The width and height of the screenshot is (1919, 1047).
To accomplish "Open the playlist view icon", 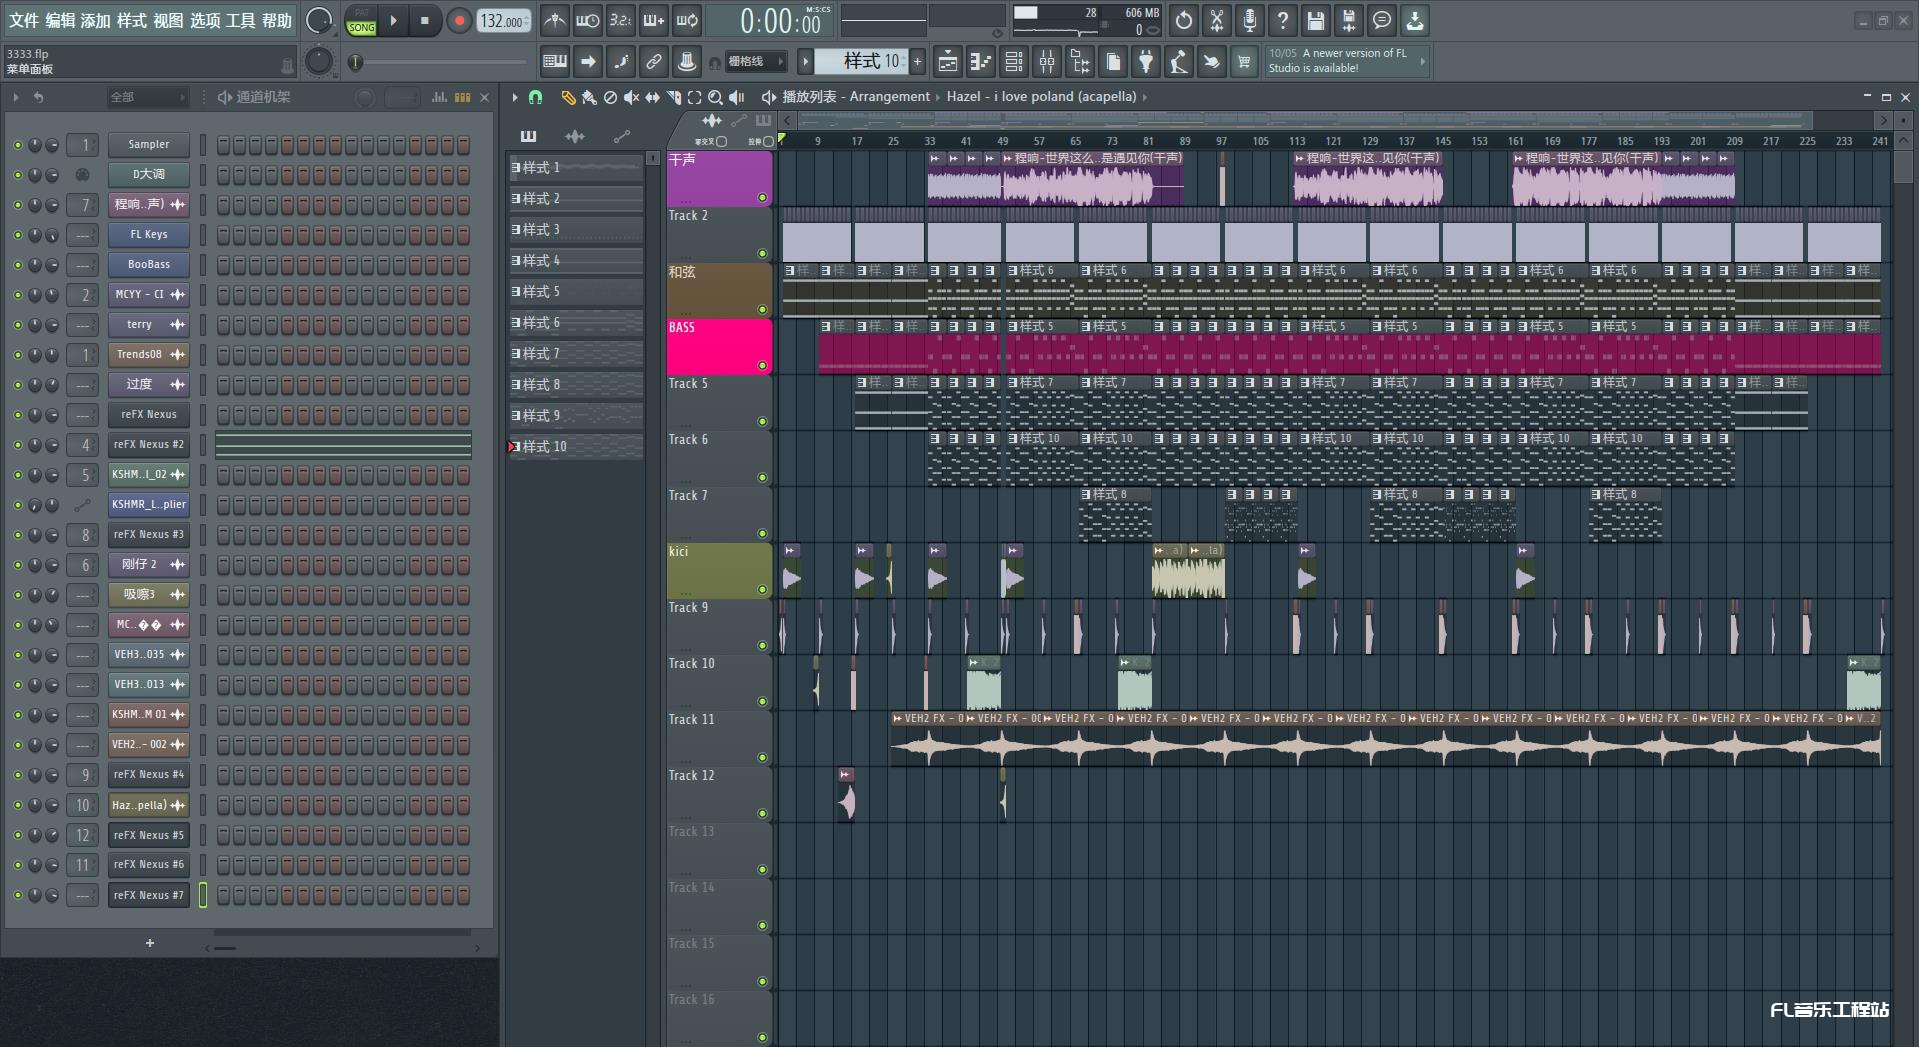I will (x=948, y=62).
